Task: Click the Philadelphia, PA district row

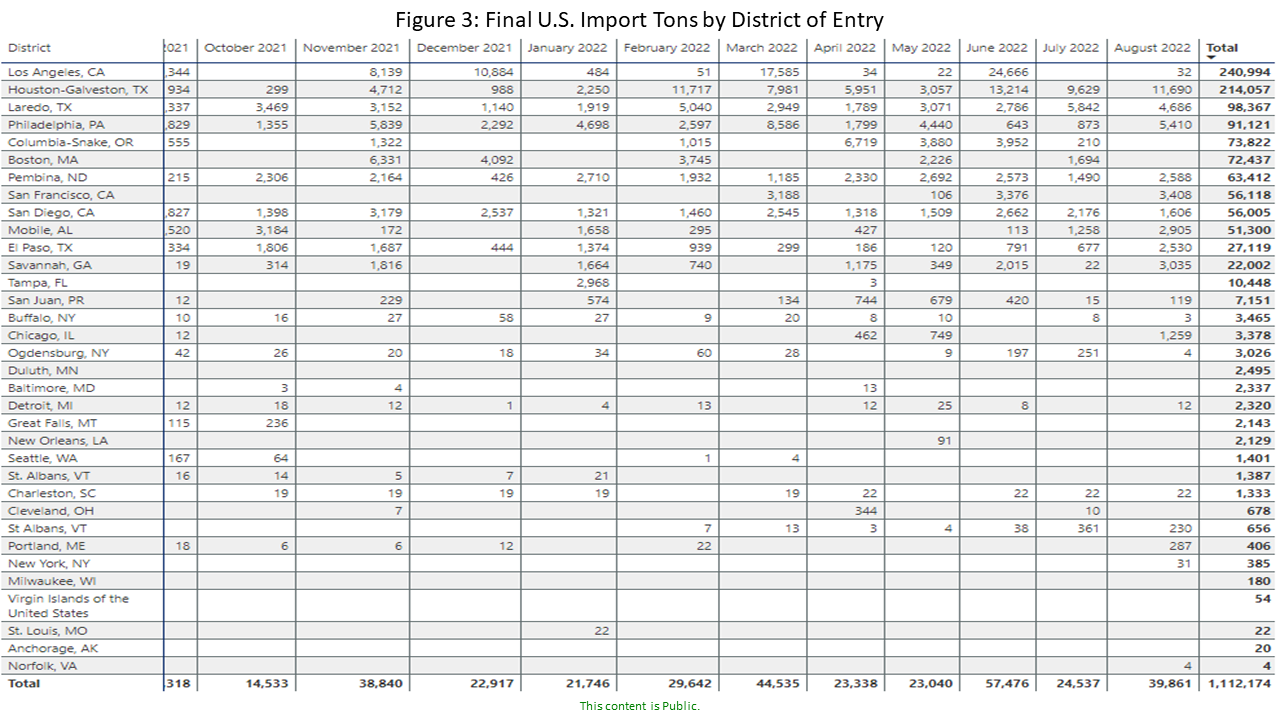Action: pyautogui.click(x=55, y=124)
